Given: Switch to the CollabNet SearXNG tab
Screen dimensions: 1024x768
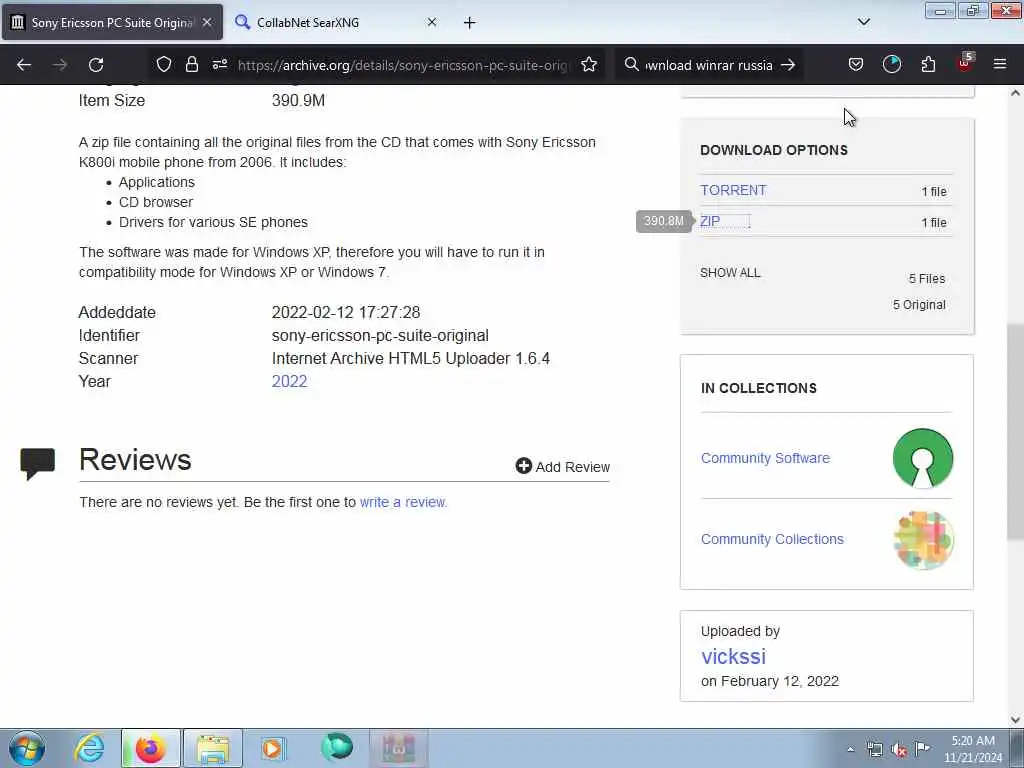Looking at the screenshot, I should (335, 22).
